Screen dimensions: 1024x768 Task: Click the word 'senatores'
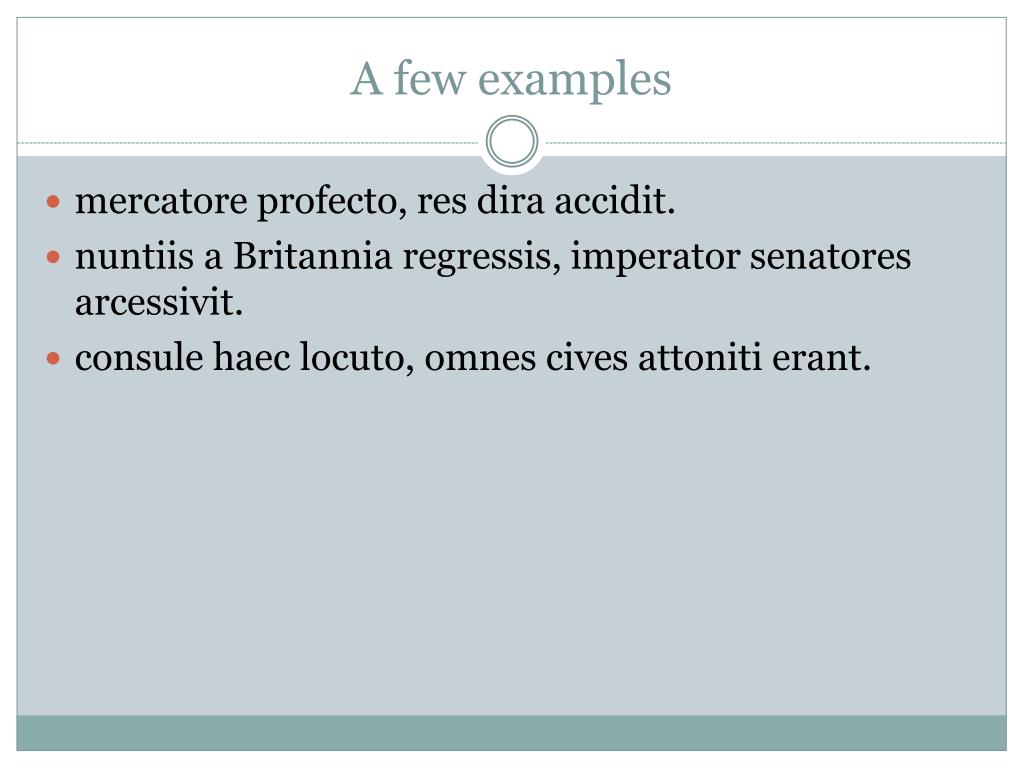(x=830, y=257)
